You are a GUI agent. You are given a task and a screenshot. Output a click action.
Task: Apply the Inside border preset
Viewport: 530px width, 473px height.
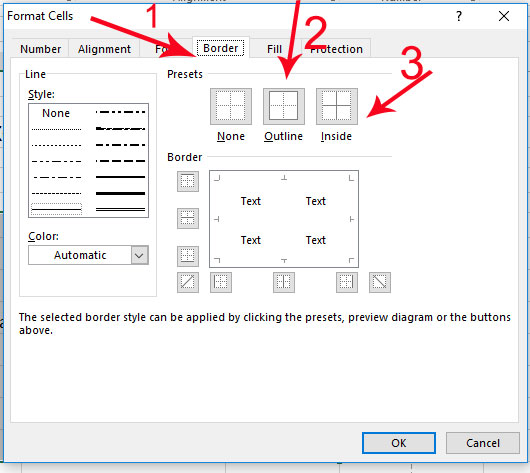[x=337, y=107]
